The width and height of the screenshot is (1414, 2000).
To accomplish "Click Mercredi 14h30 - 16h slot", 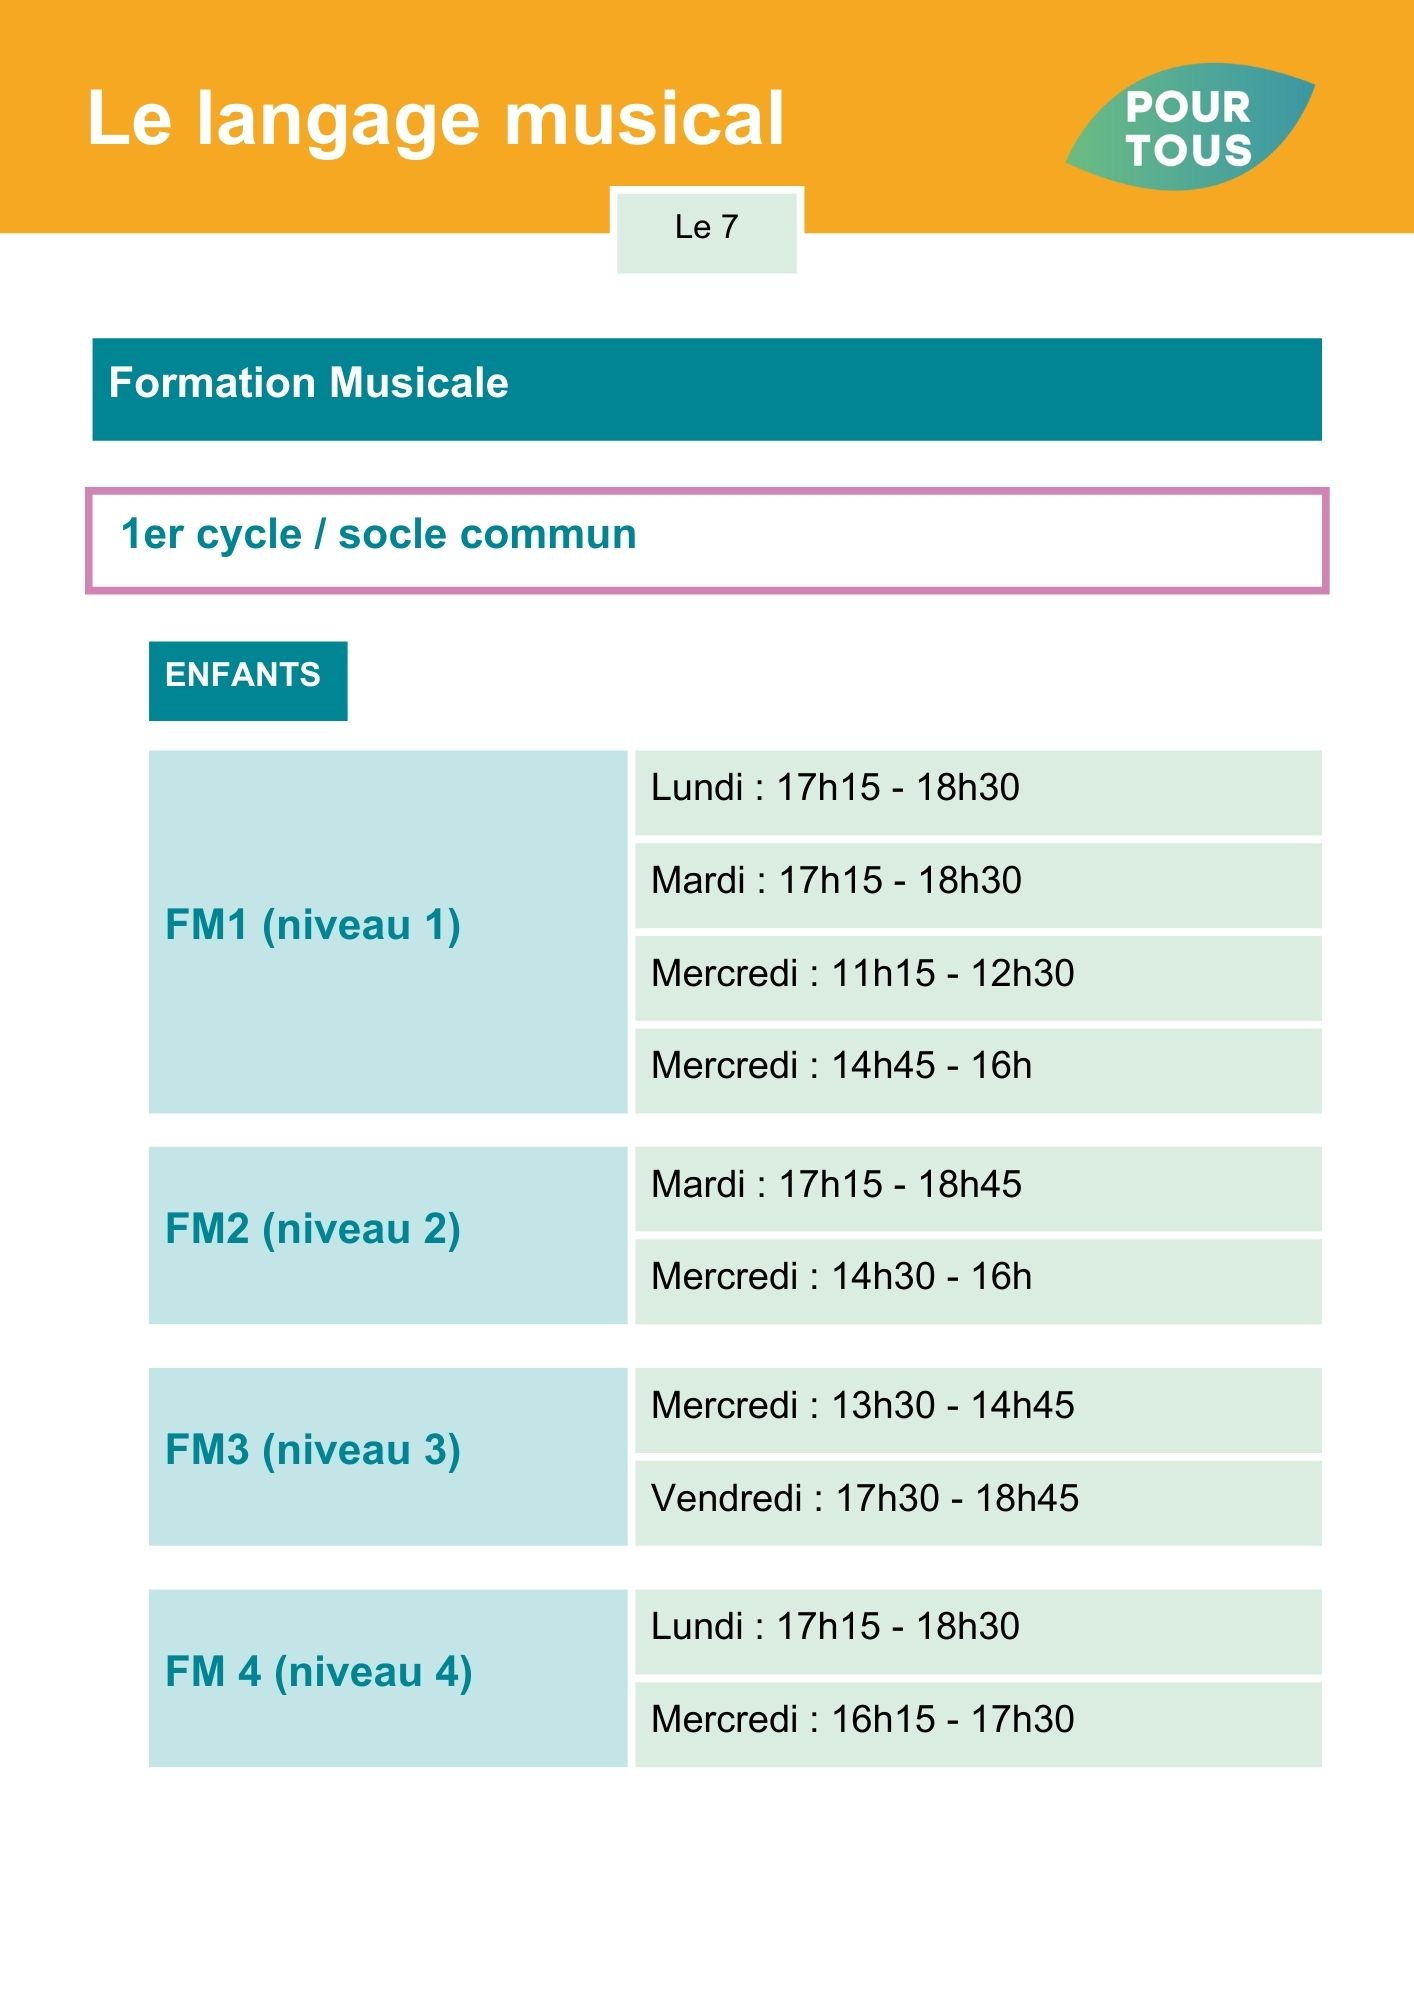I will coord(978,1282).
